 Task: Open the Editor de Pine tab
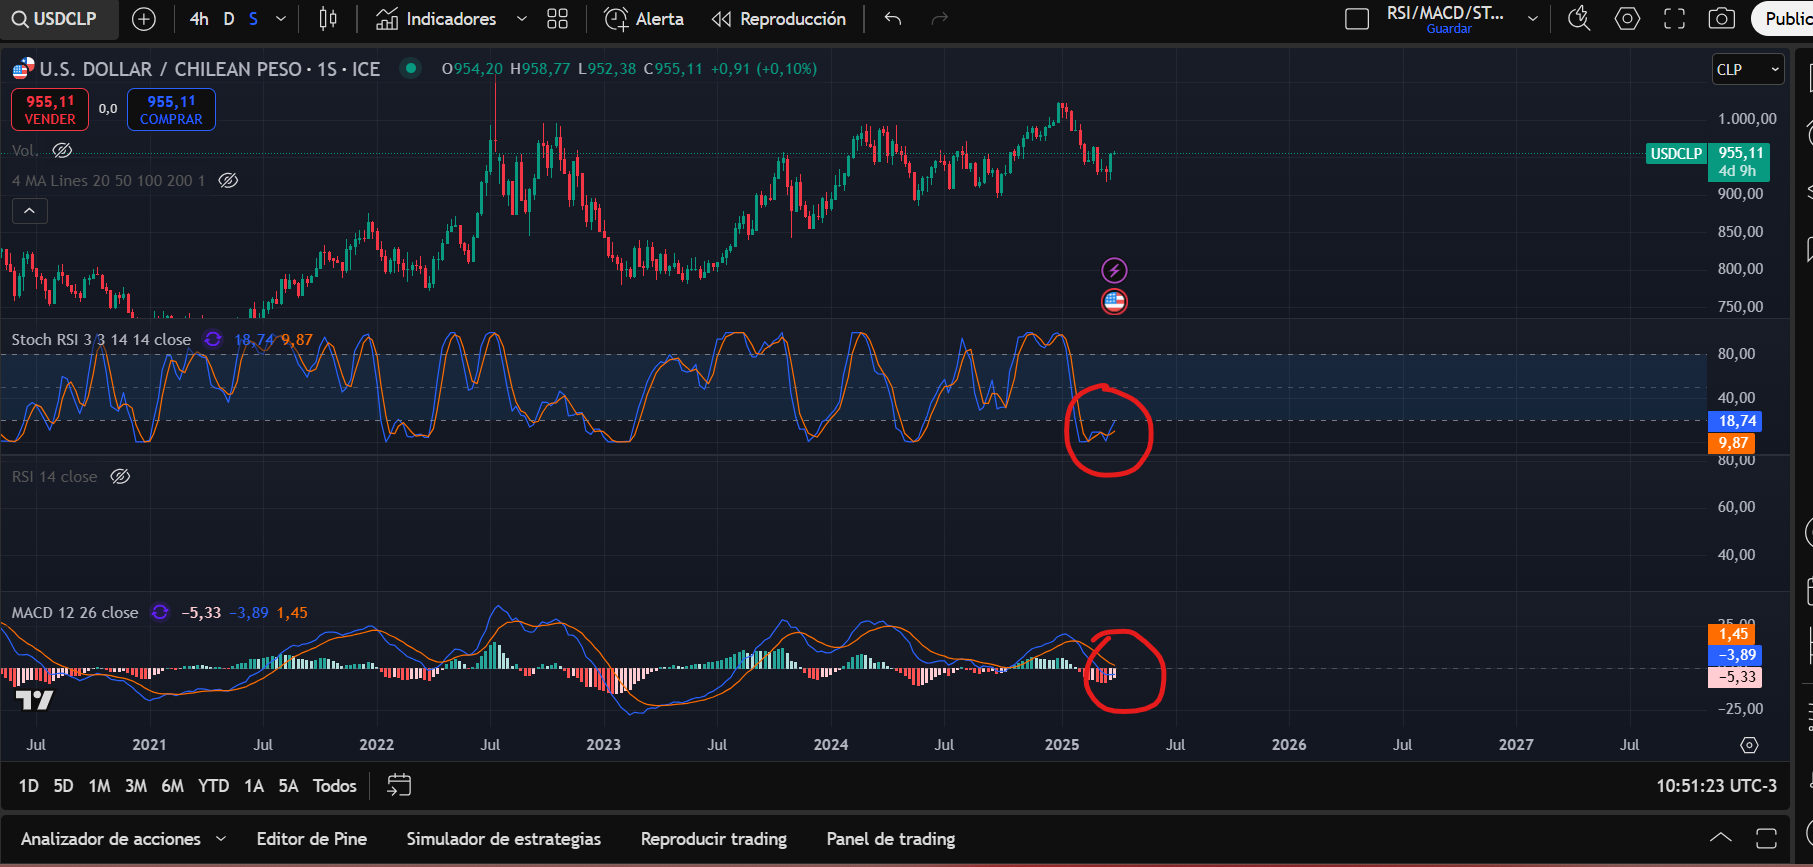311,839
